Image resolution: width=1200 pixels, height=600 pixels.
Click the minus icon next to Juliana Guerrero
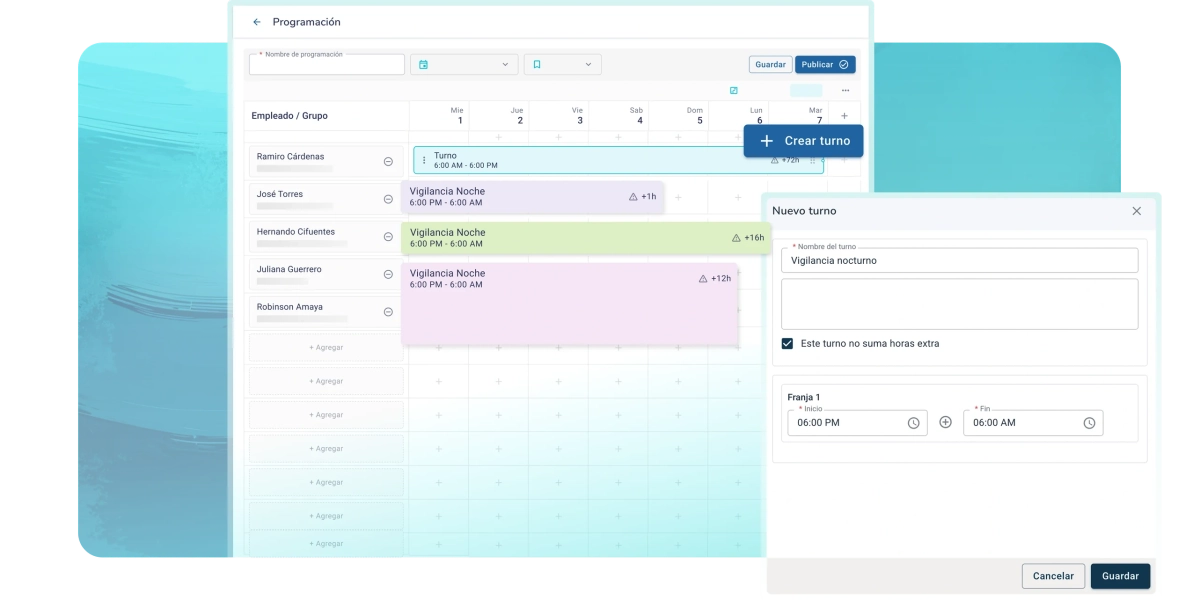pyautogui.click(x=388, y=274)
